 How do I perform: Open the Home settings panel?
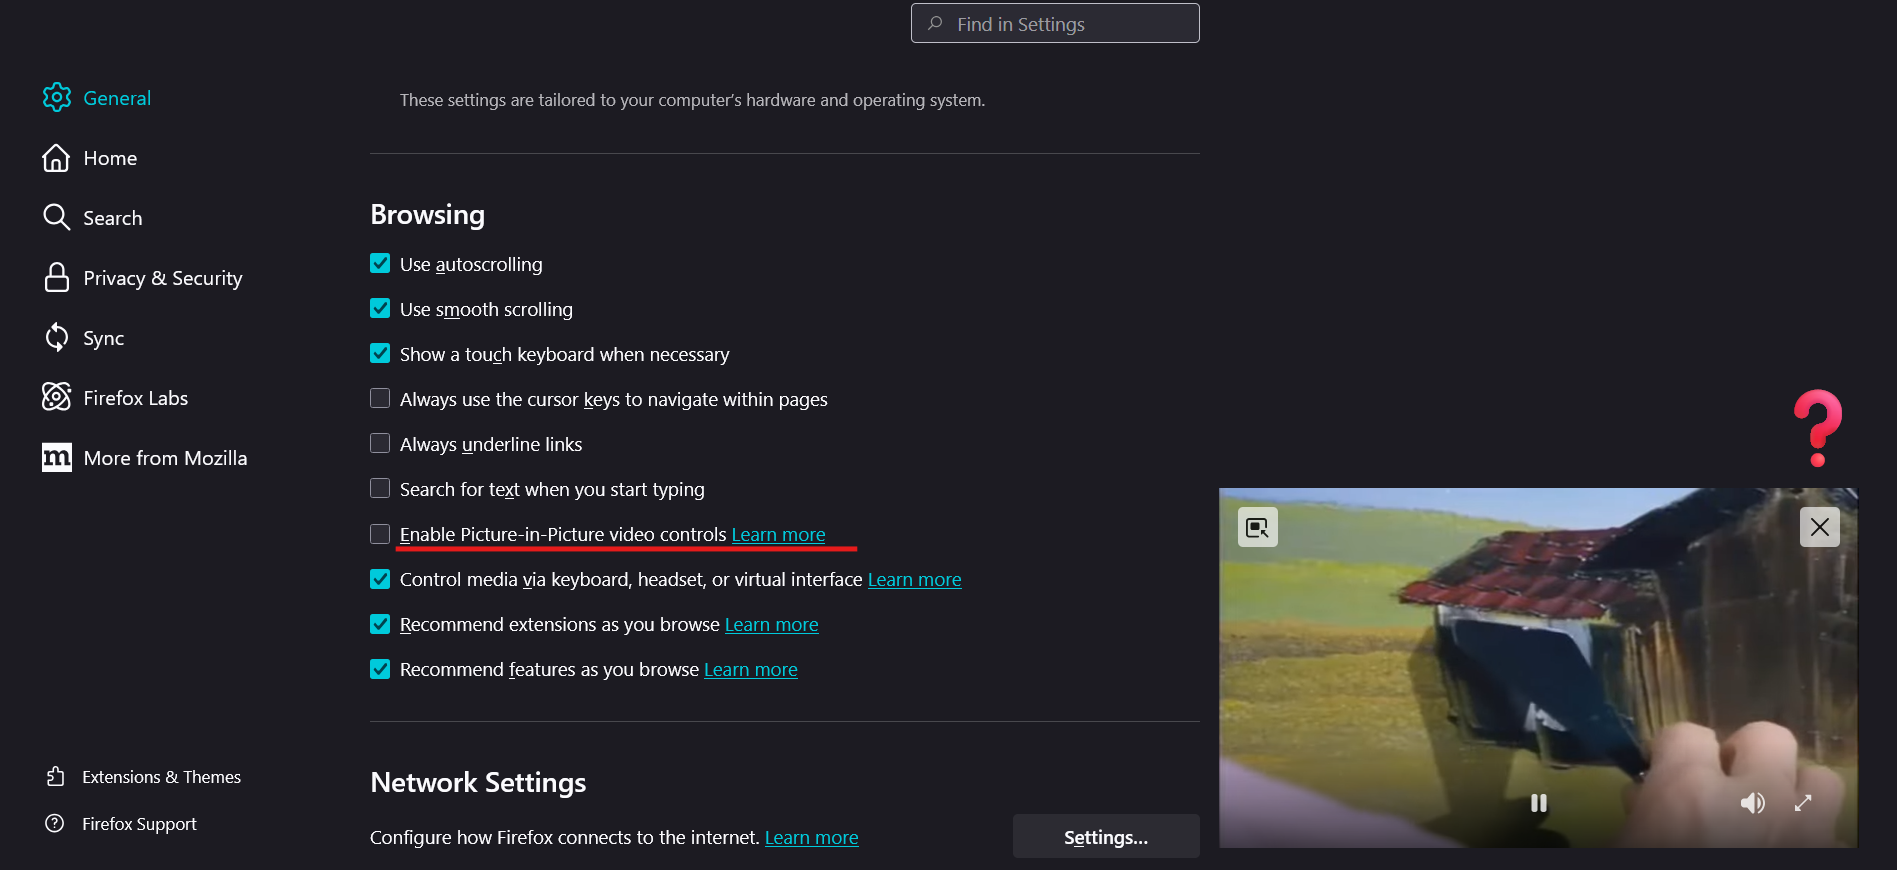click(110, 158)
